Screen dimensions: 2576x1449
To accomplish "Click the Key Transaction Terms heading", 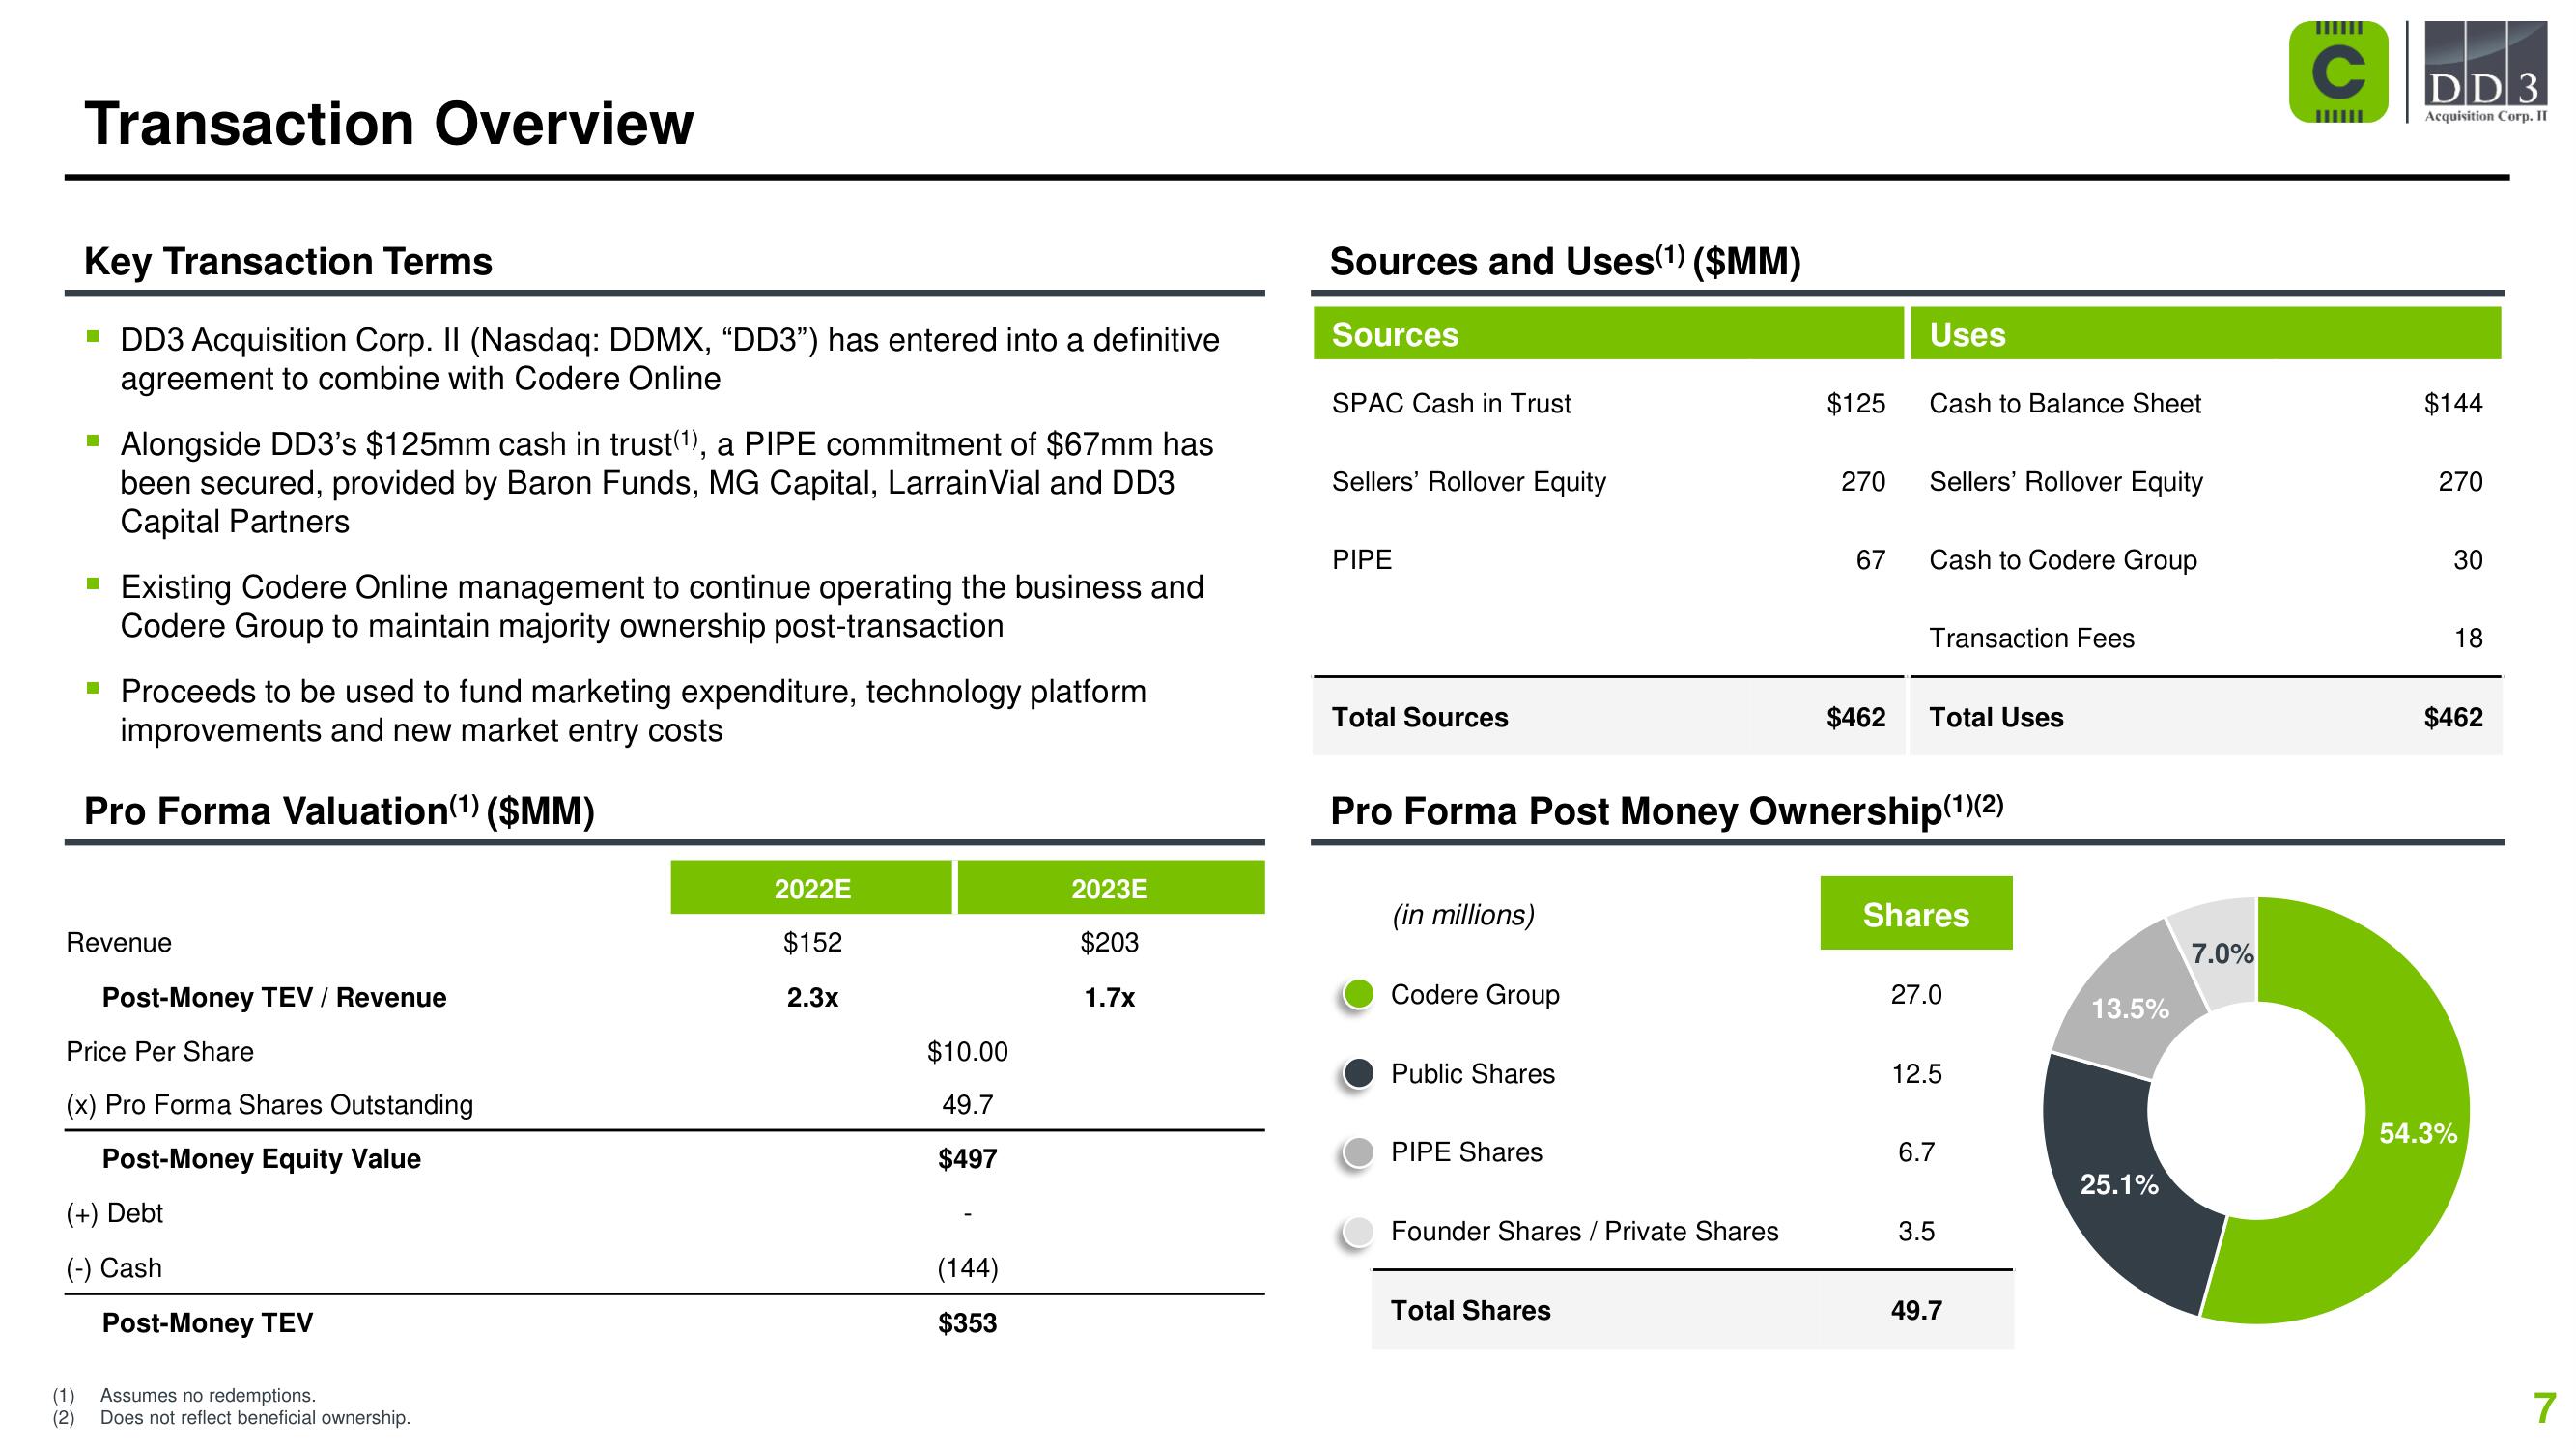I will 288,262.
